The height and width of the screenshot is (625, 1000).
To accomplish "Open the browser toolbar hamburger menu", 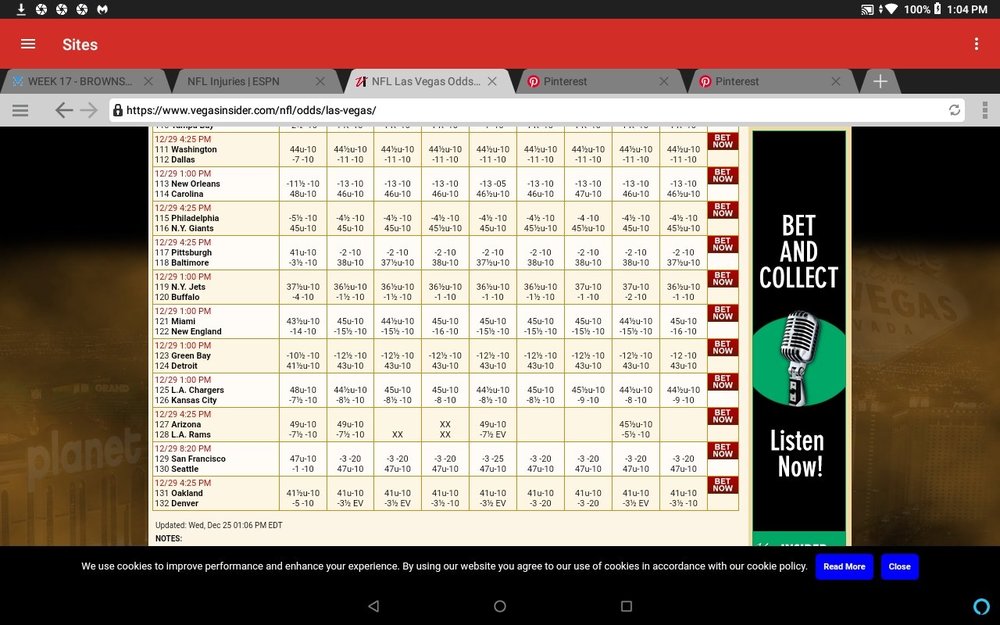I will (x=20, y=110).
